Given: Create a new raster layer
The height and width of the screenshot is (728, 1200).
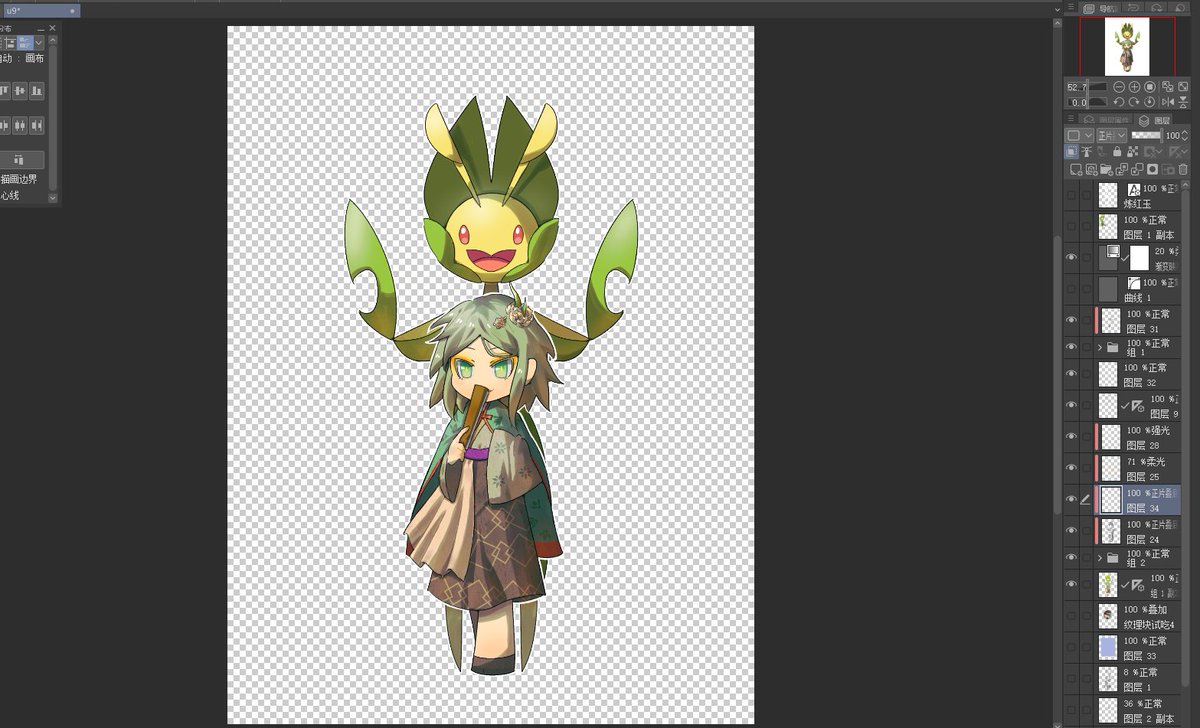Looking at the screenshot, I should point(1076,170).
